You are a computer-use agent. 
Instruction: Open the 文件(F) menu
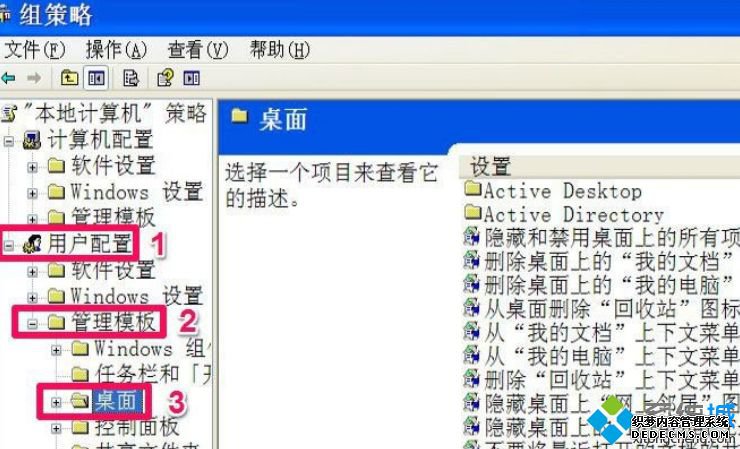[34, 50]
